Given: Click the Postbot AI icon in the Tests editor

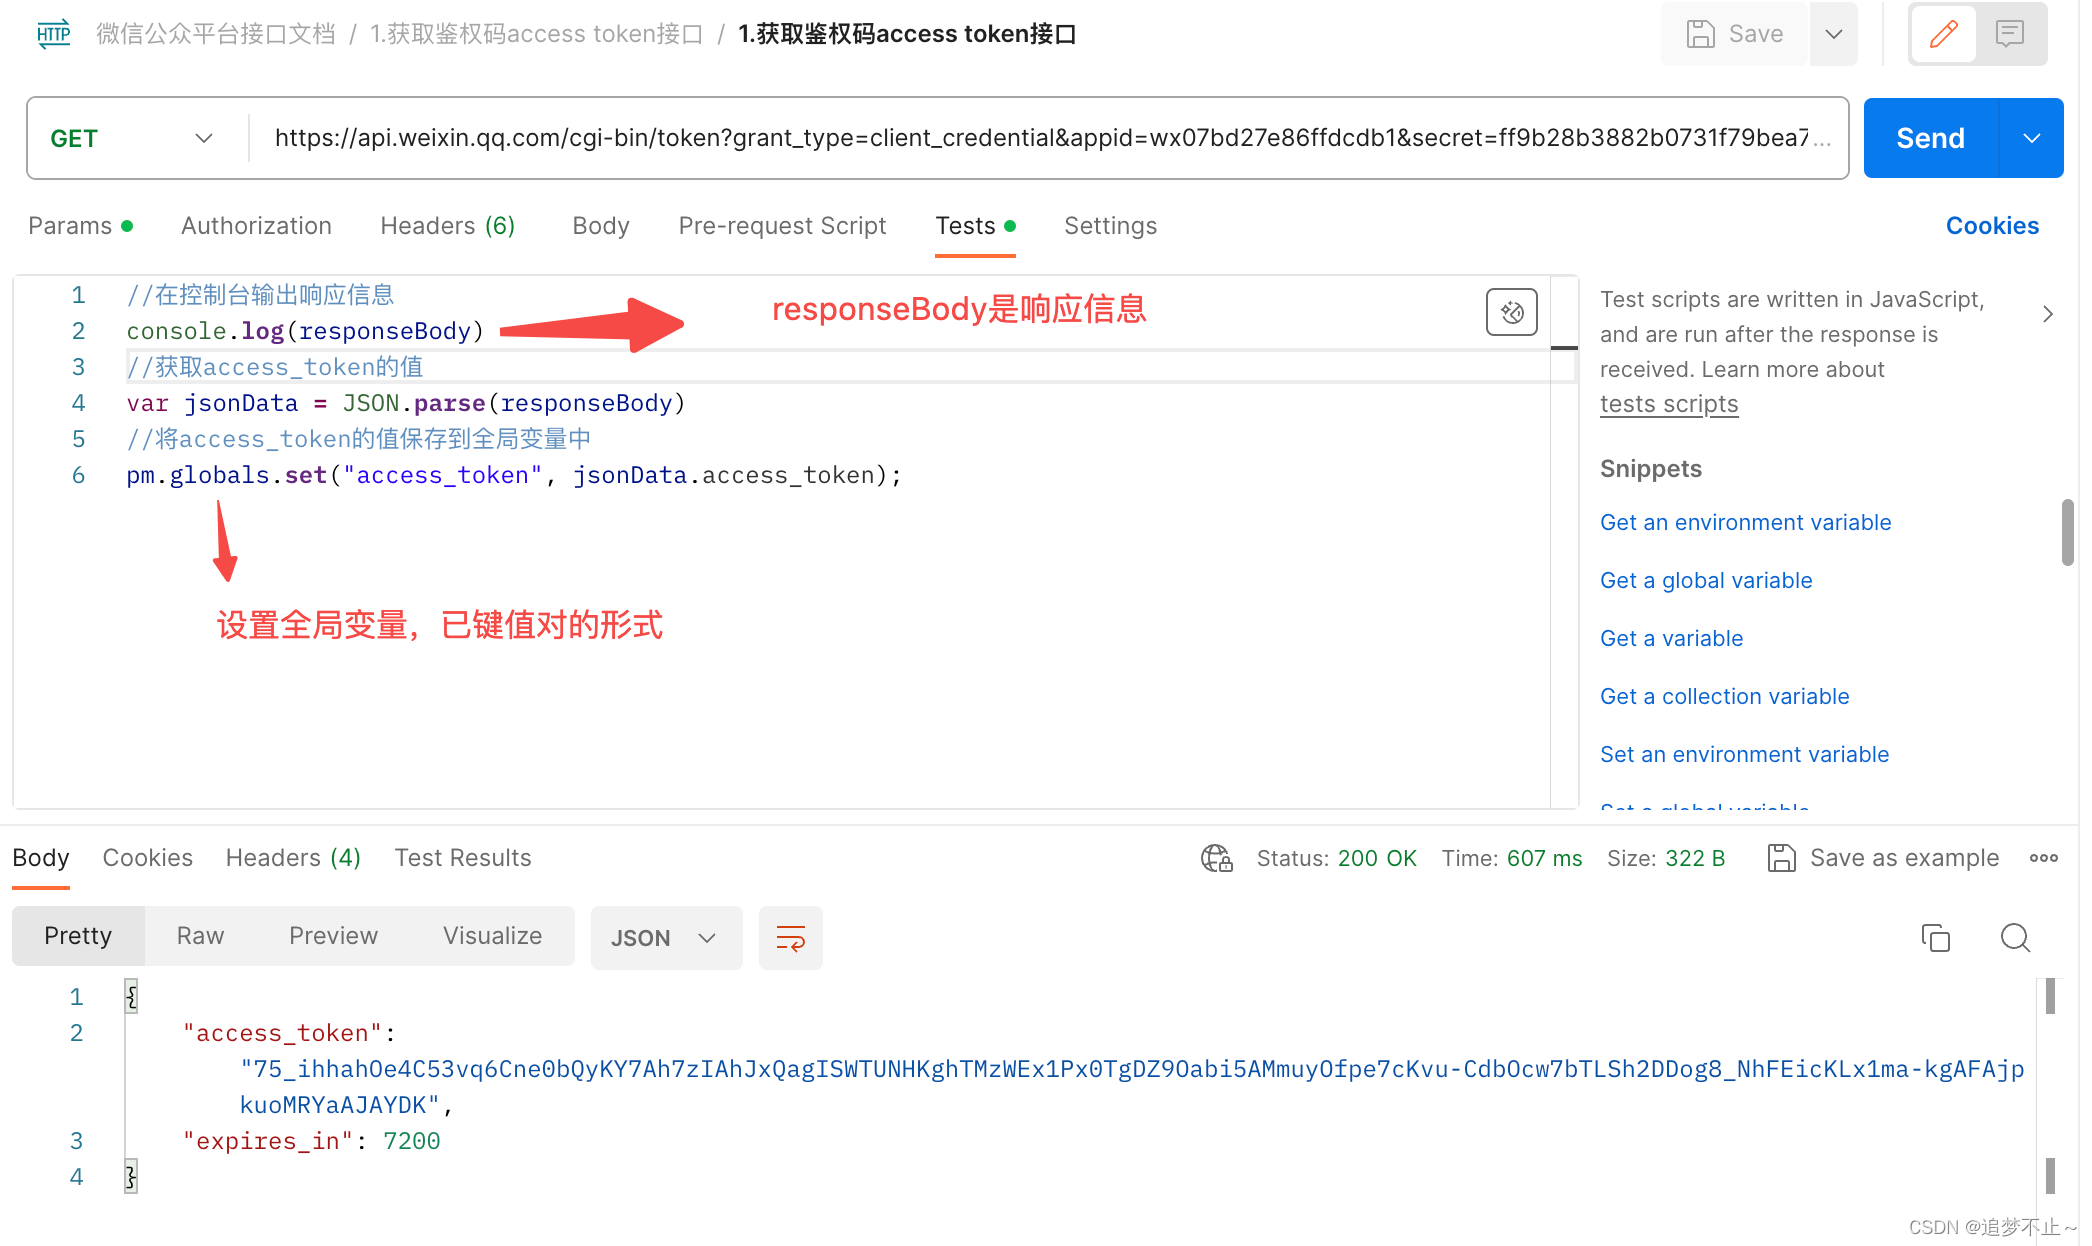Looking at the screenshot, I should pyautogui.click(x=1511, y=312).
